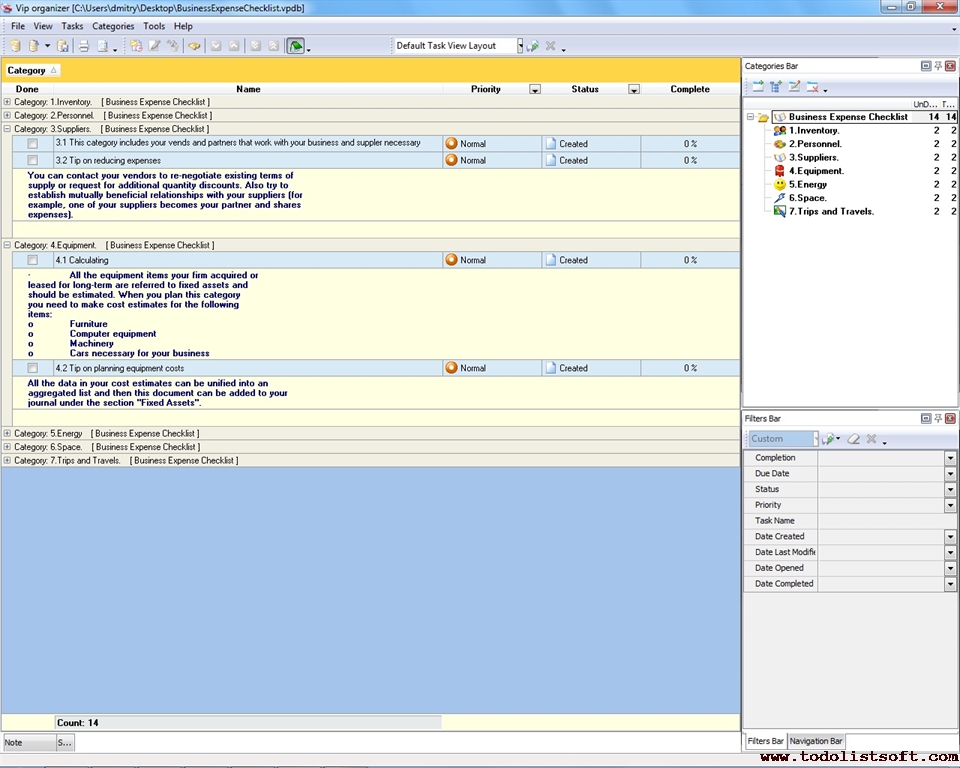Image resolution: width=960 pixels, height=768 pixels.
Task: Click the 5.Energy smiley face icon
Action: (x=780, y=185)
